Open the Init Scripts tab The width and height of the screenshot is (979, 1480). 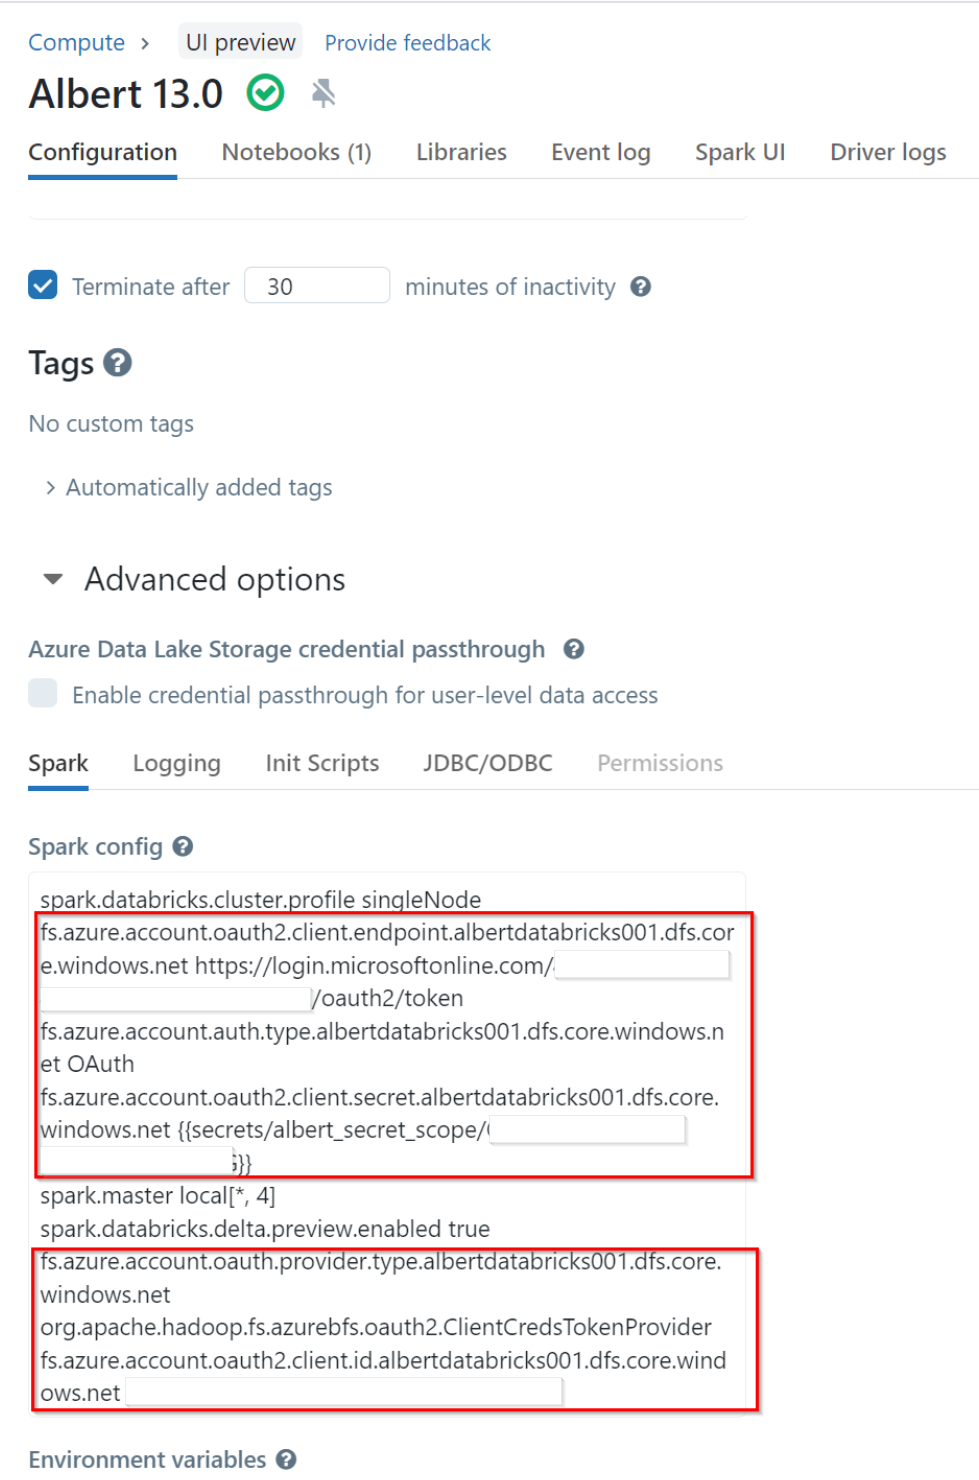pos(322,763)
